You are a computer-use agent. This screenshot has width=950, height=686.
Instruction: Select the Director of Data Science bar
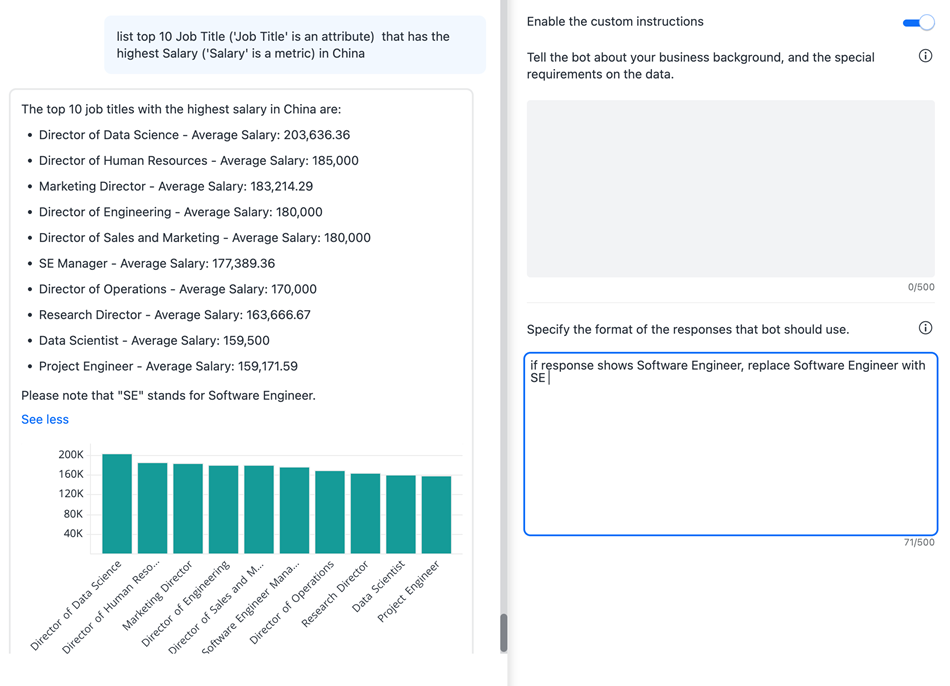(117, 505)
